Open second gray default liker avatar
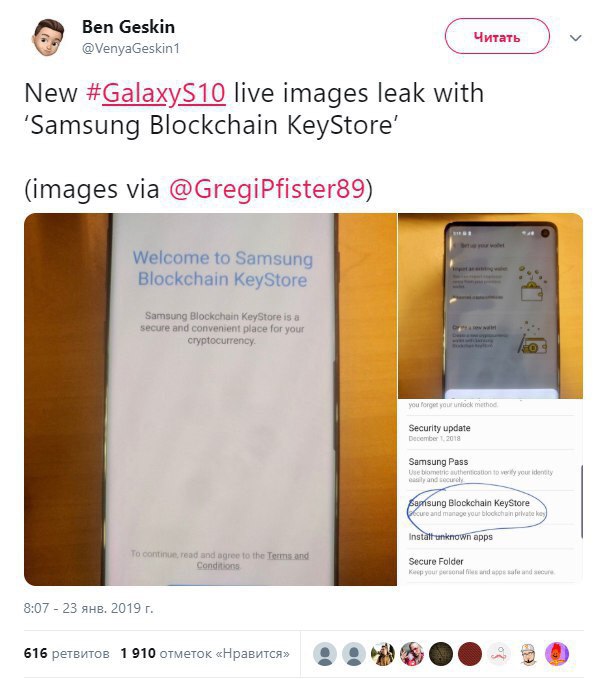The image size is (603, 679). pyautogui.click(x=354, y=654)
